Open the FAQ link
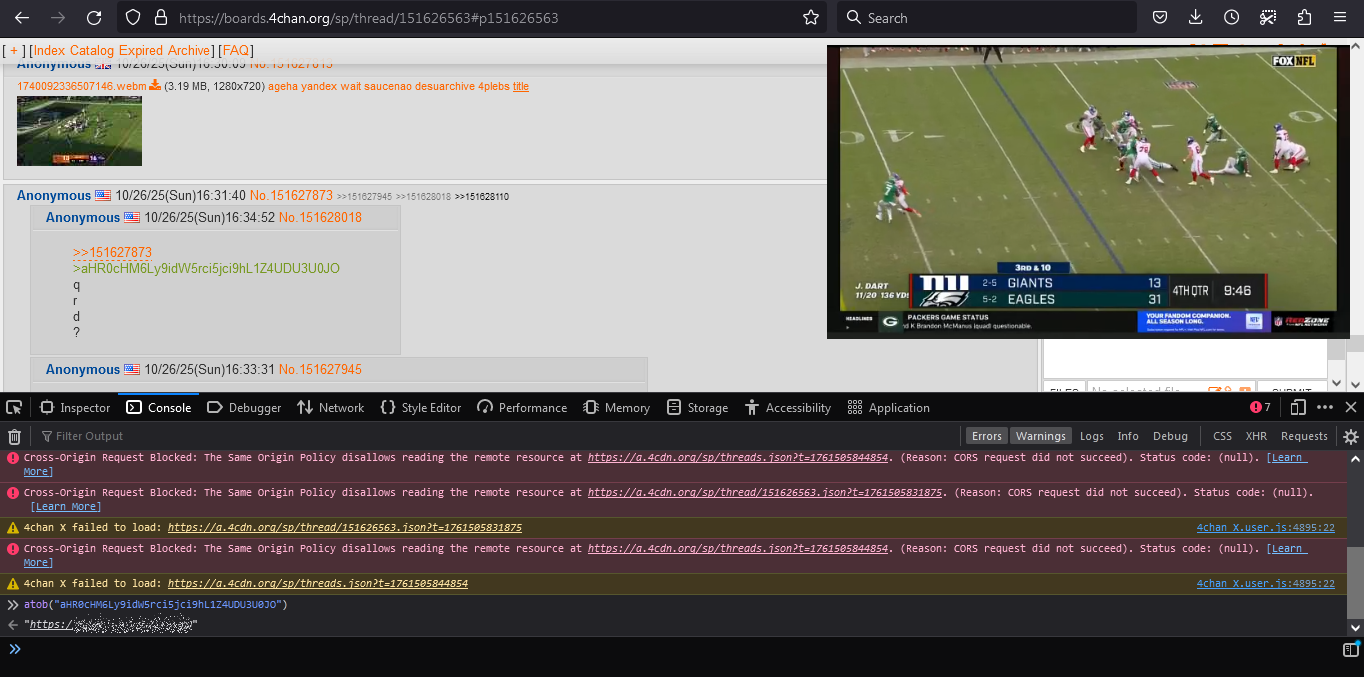 click(236, 50)
